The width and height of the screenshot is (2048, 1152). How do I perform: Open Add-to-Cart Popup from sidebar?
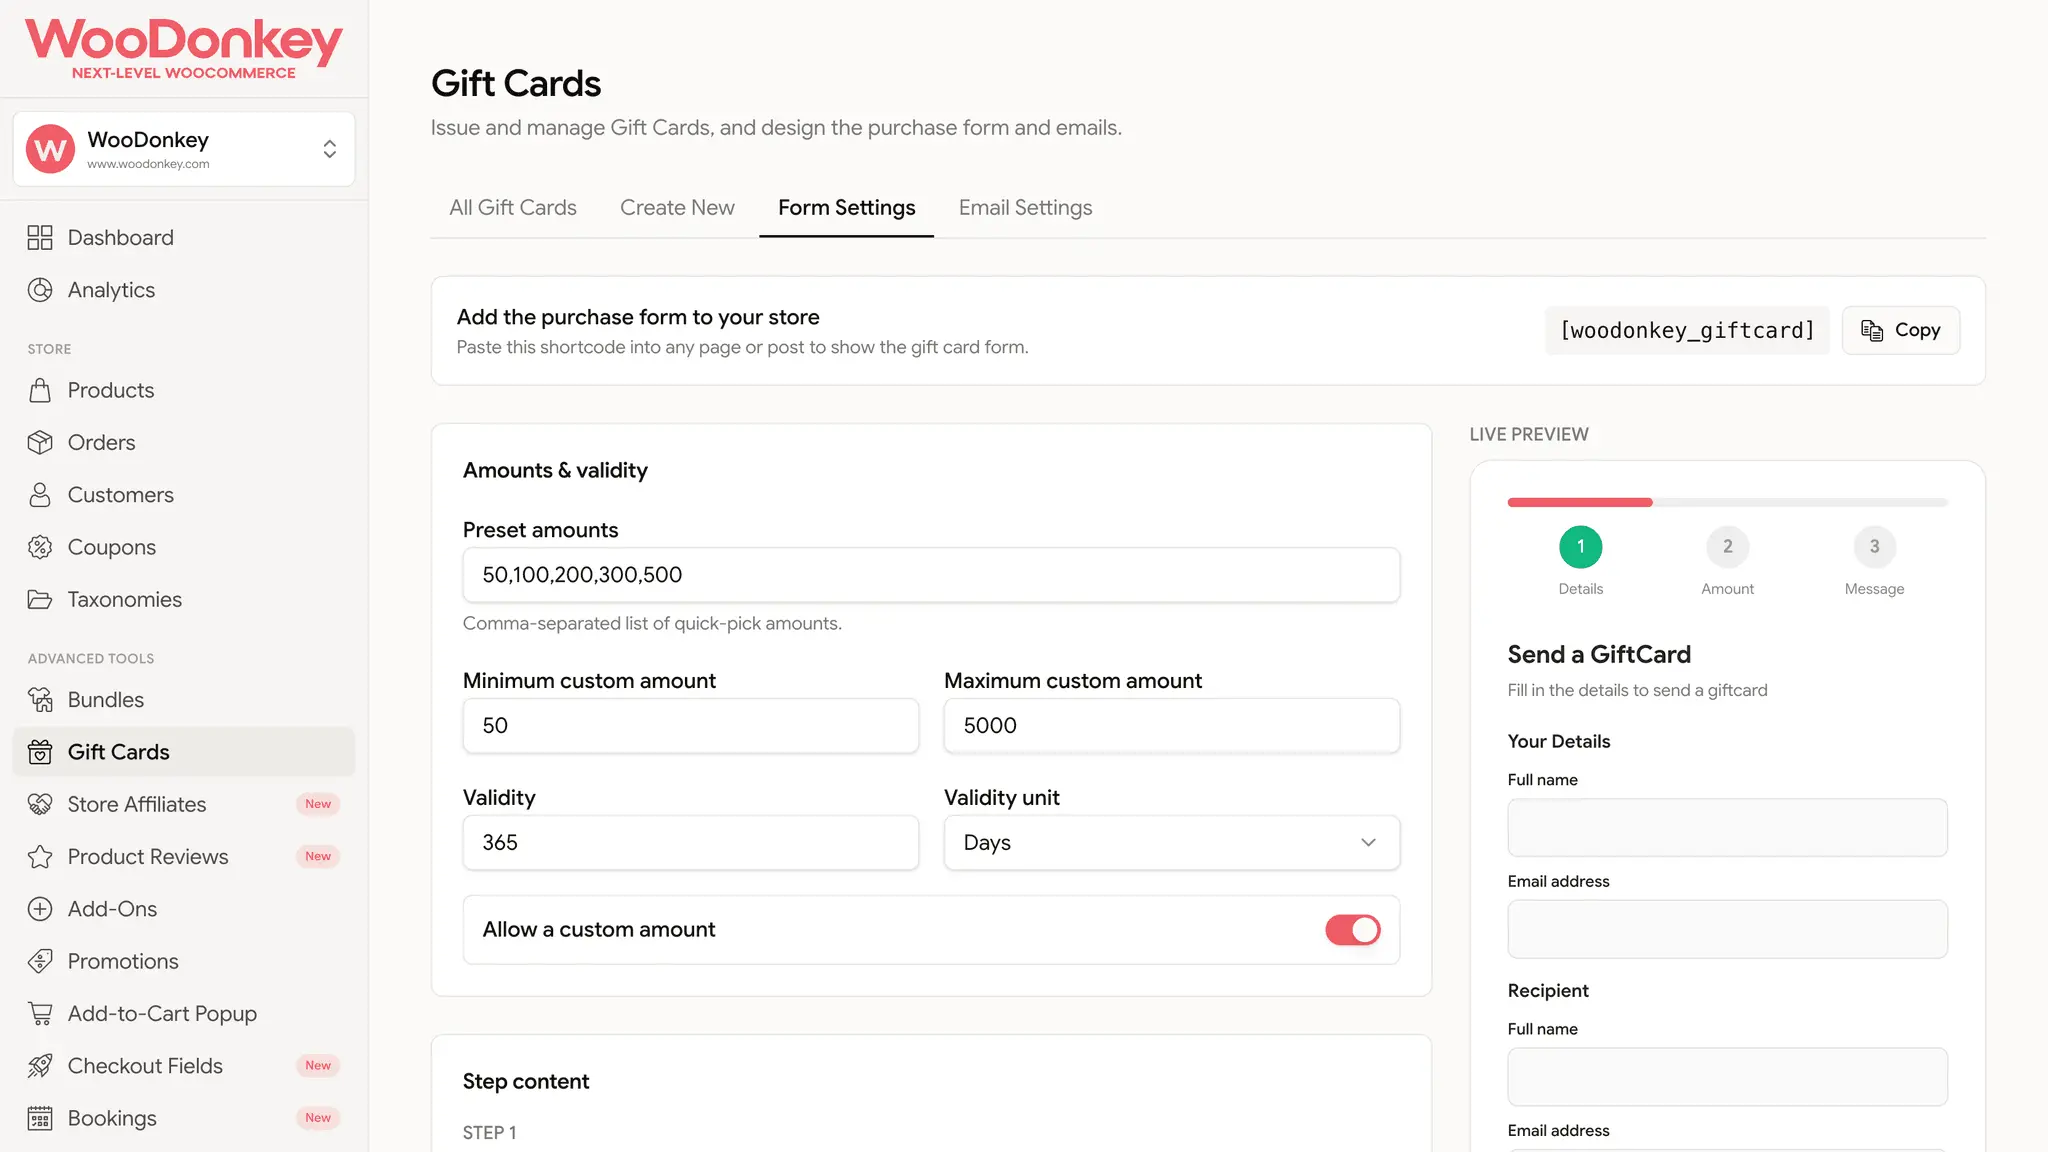coord(184,1014)
